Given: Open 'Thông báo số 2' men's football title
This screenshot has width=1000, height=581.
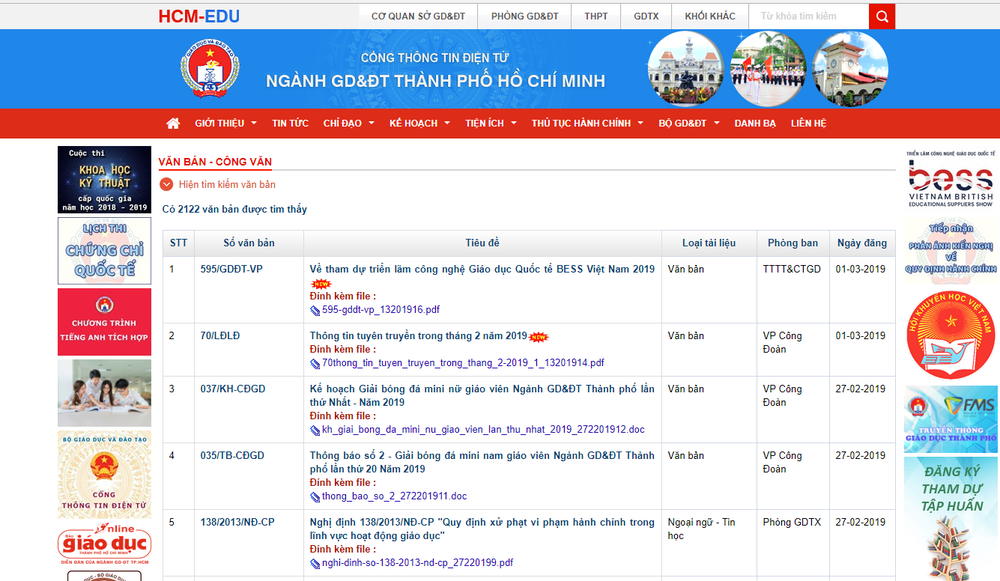Looking at the screenshot, I should point(482,462).
